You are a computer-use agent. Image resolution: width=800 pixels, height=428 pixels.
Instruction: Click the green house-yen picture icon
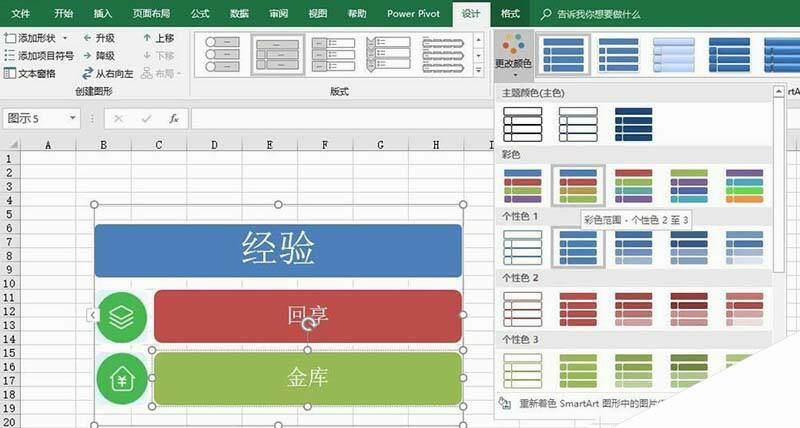pyautogui.click(x=121, y=379)
